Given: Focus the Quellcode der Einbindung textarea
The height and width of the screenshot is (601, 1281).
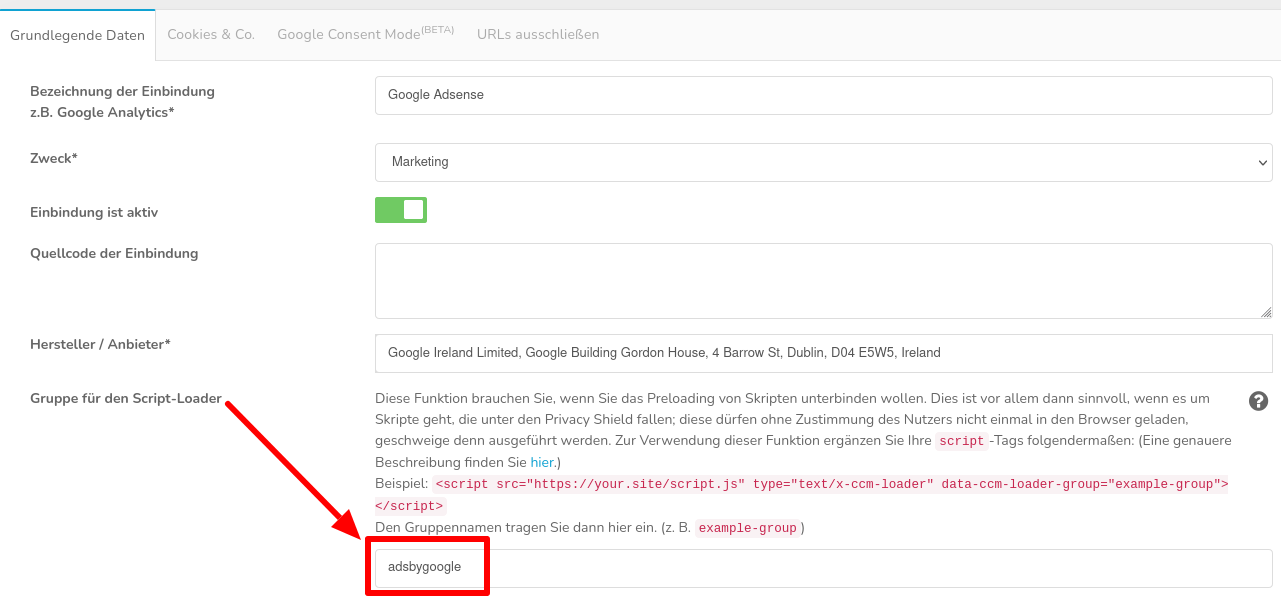Looking at the screenshot, I should pyautogui.click(x=823, y=281).
